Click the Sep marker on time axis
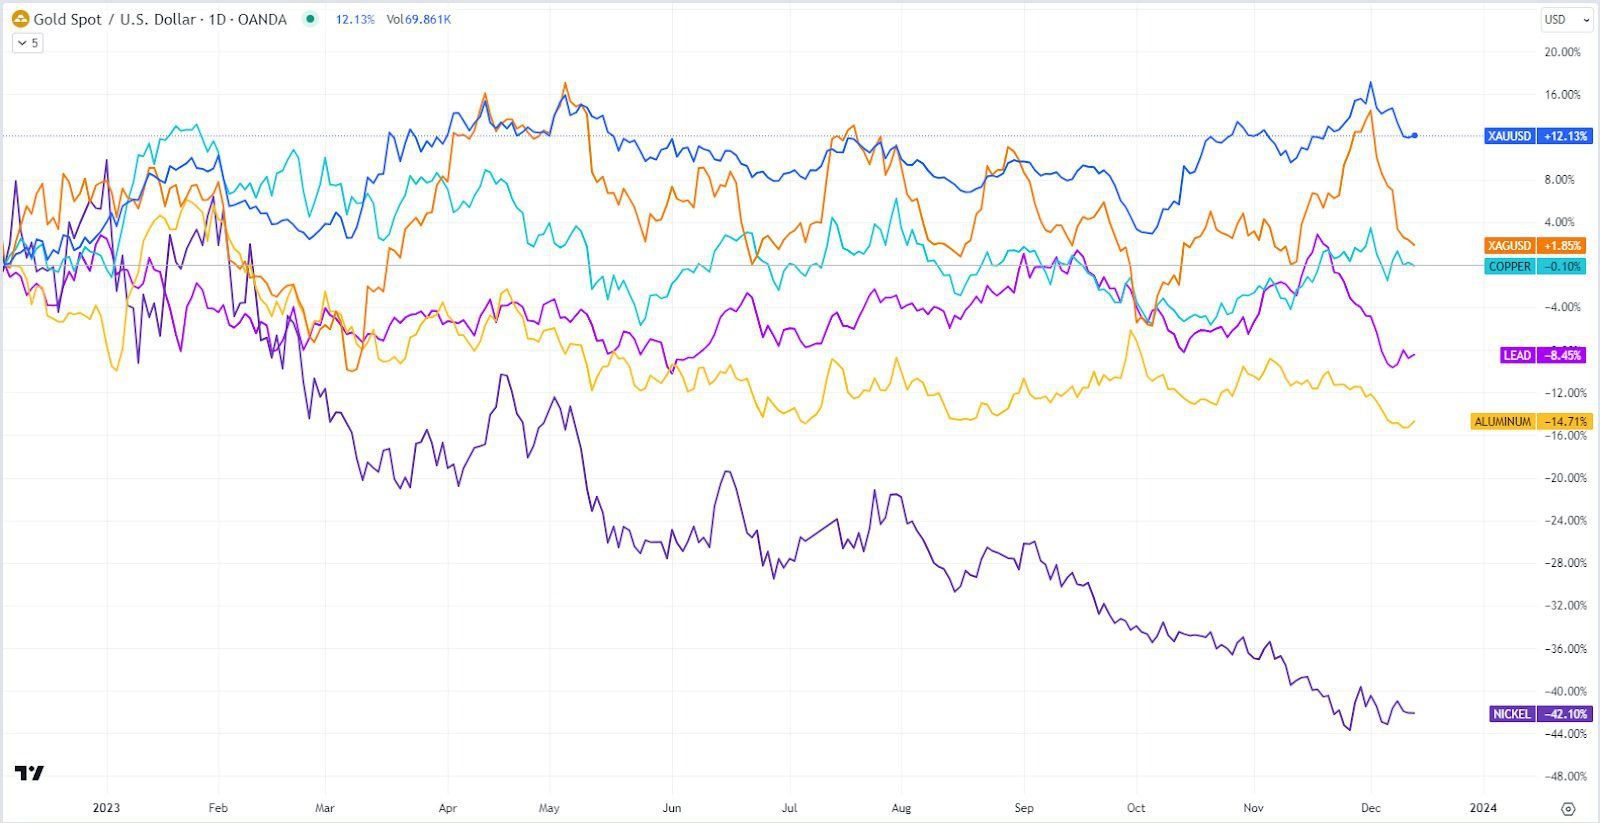The height and width of the screenshot is (823, 1600). 1024,808
